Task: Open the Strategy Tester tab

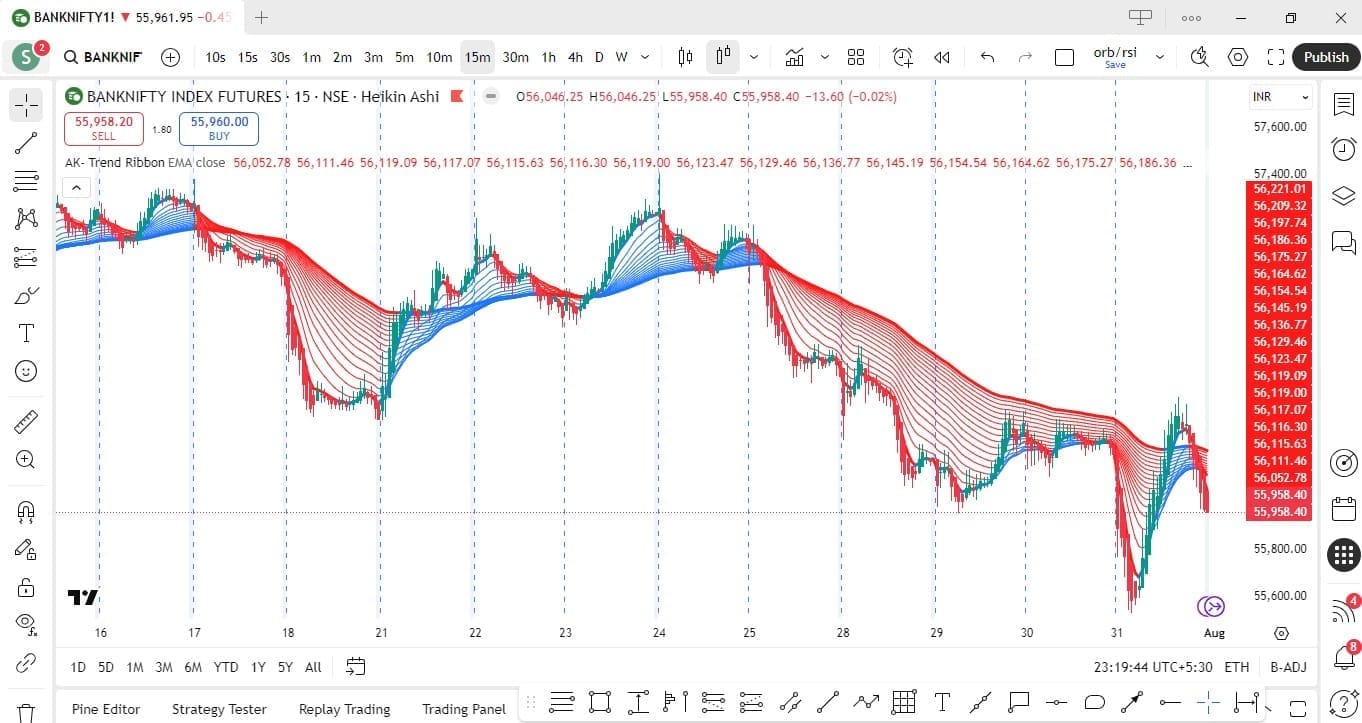Action: click(x=219, y=709)
